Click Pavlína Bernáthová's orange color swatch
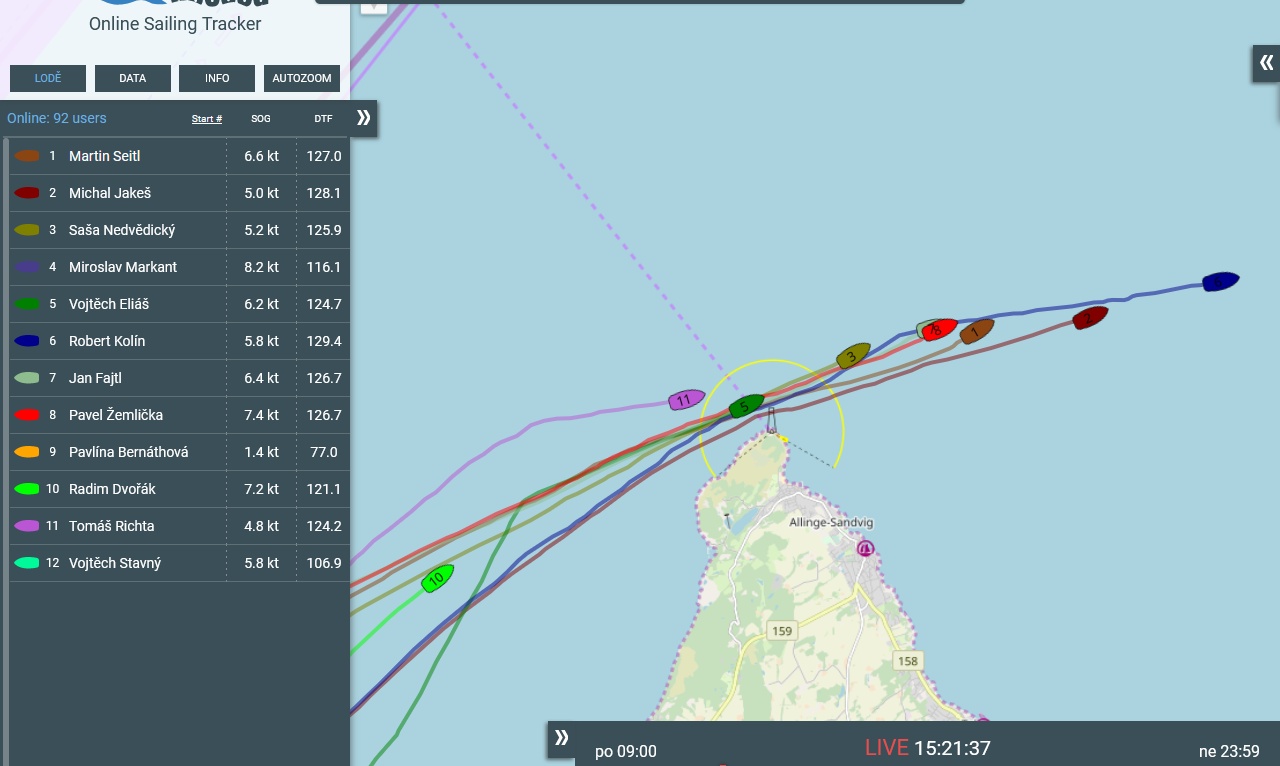Image resolution: width=1280 pixels, height=766 pixels. click(x=27, y=452)
